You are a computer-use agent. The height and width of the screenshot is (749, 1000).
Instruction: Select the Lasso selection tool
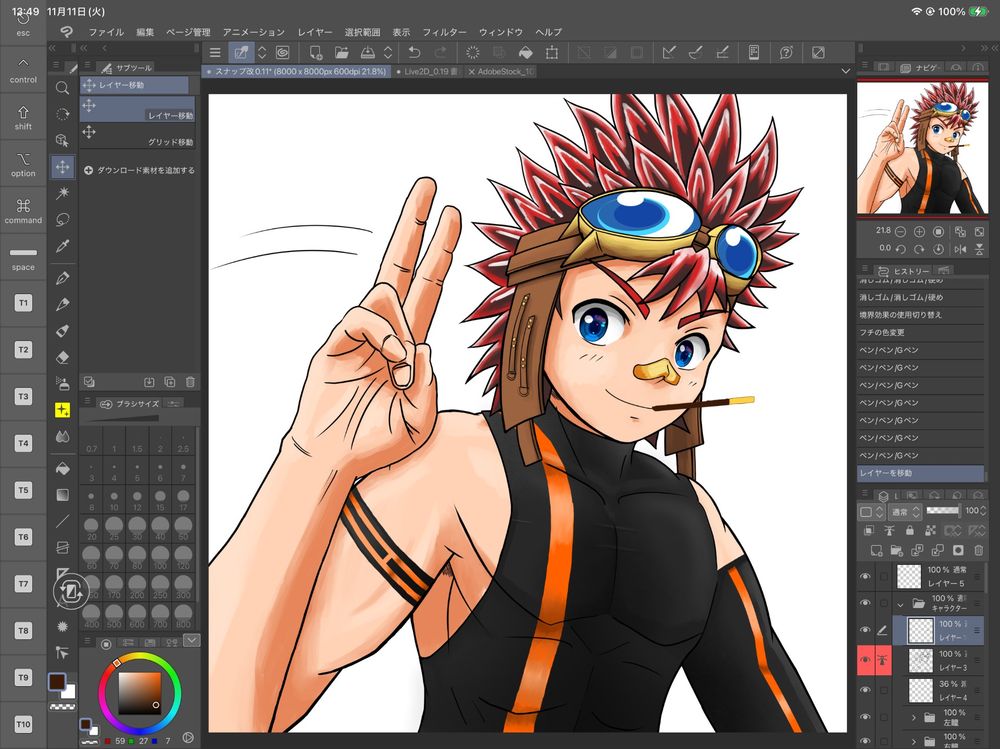tap(63, 219)
